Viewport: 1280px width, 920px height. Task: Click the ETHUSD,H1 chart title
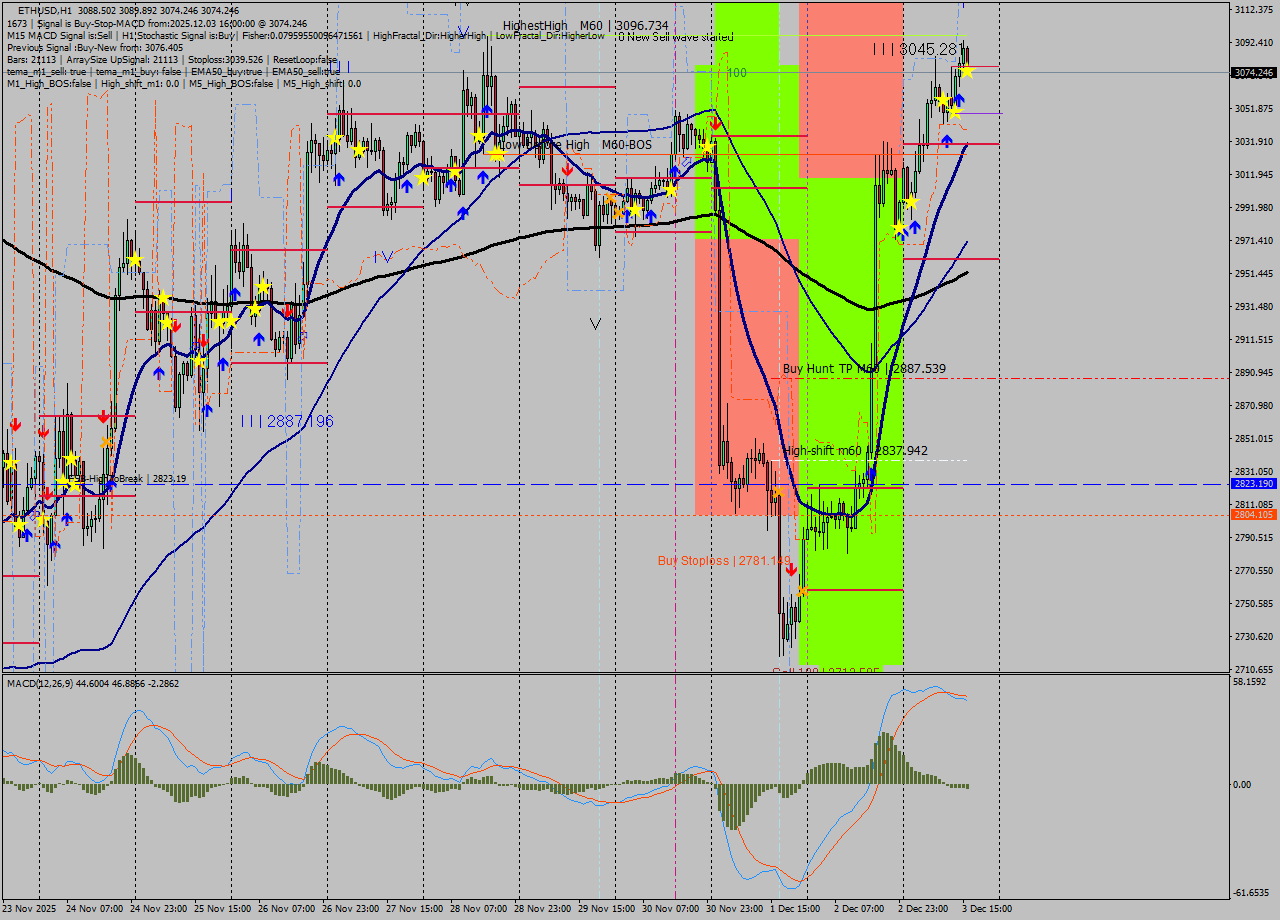44,10
